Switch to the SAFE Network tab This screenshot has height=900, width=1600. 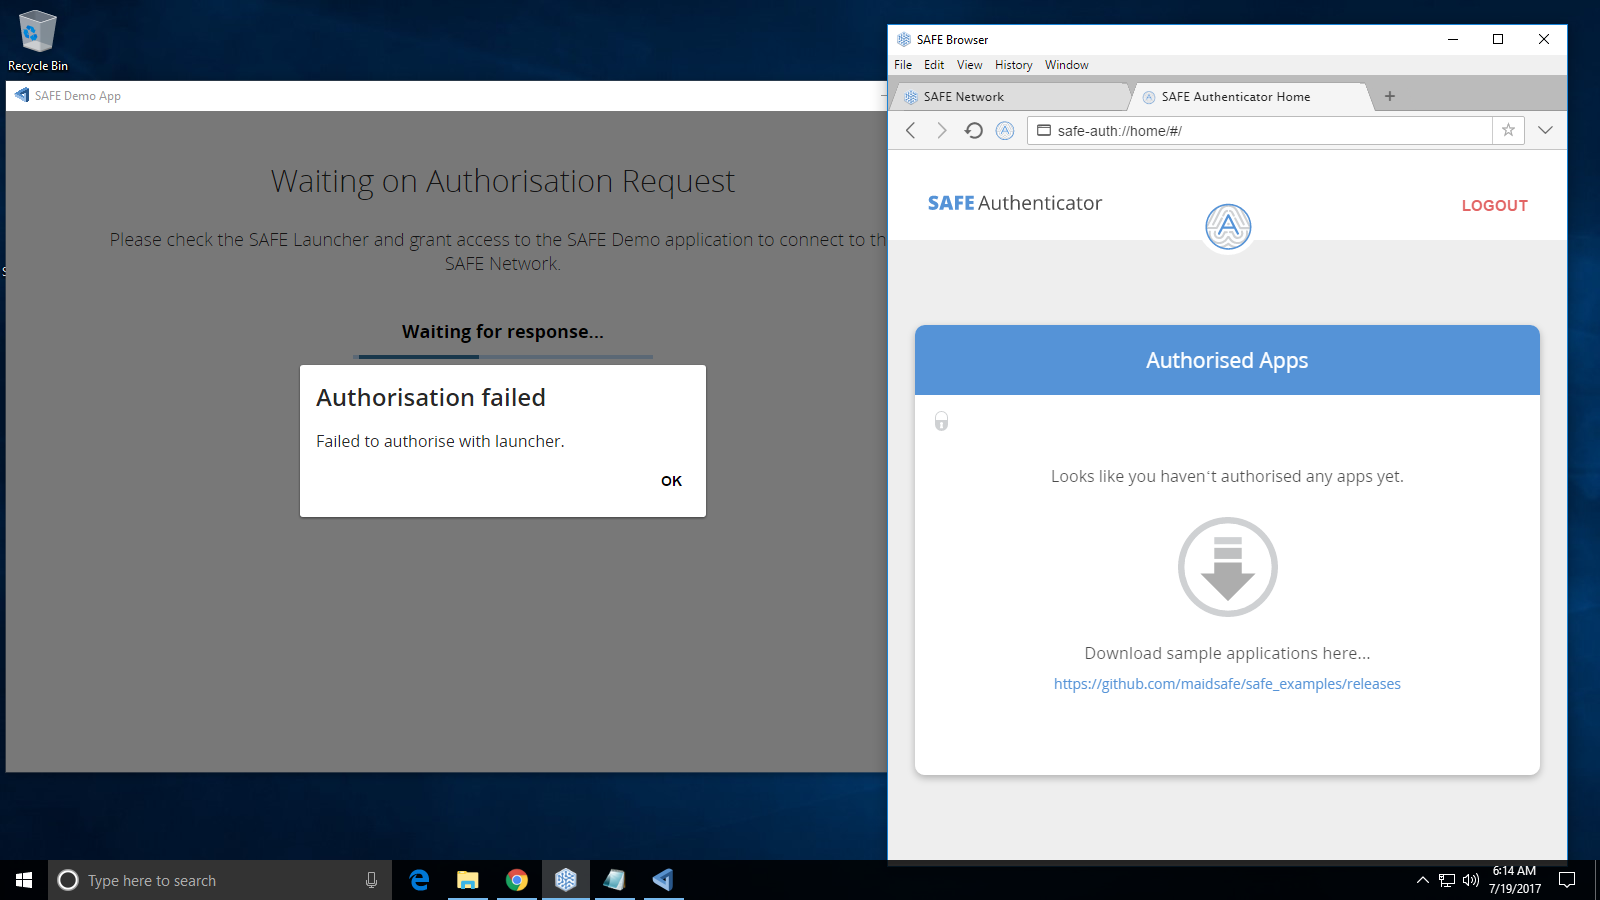tap(1010, 97)
